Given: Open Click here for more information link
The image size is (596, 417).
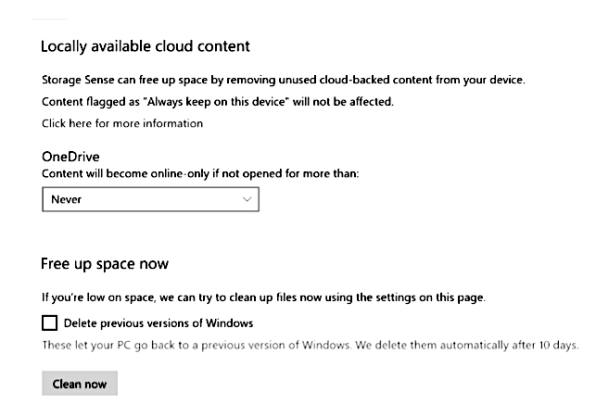Looking at the screenshot, I should point(122,123).
